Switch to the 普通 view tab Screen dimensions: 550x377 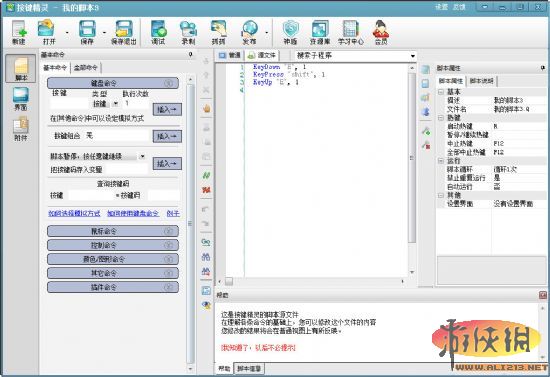(230, 55)
